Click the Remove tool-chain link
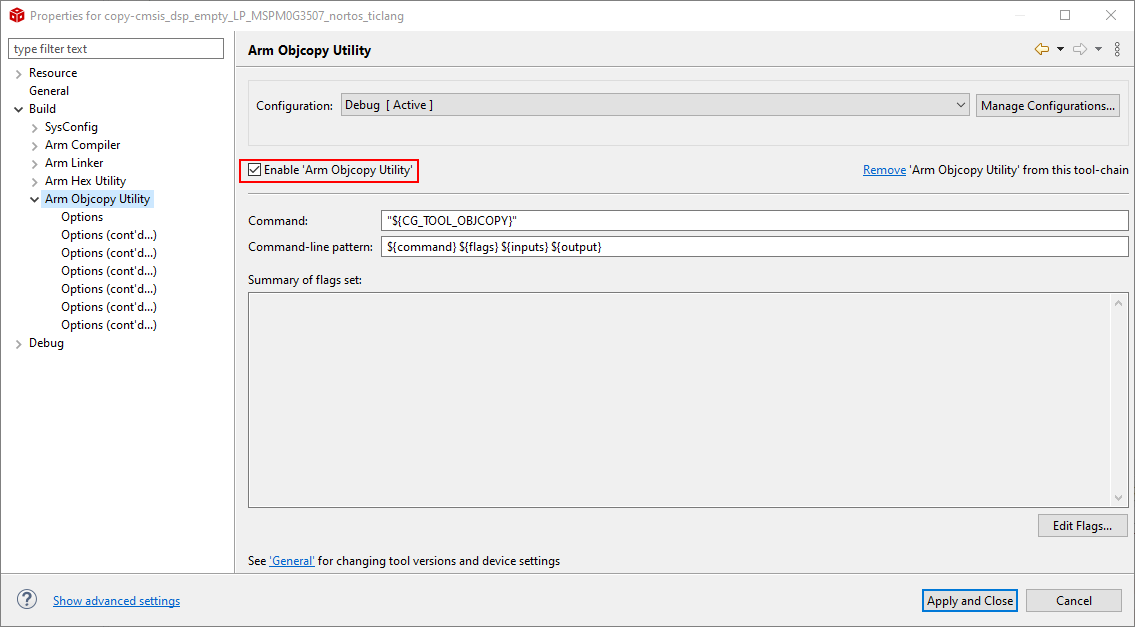The image size is (1135, 627). (884, 170)
